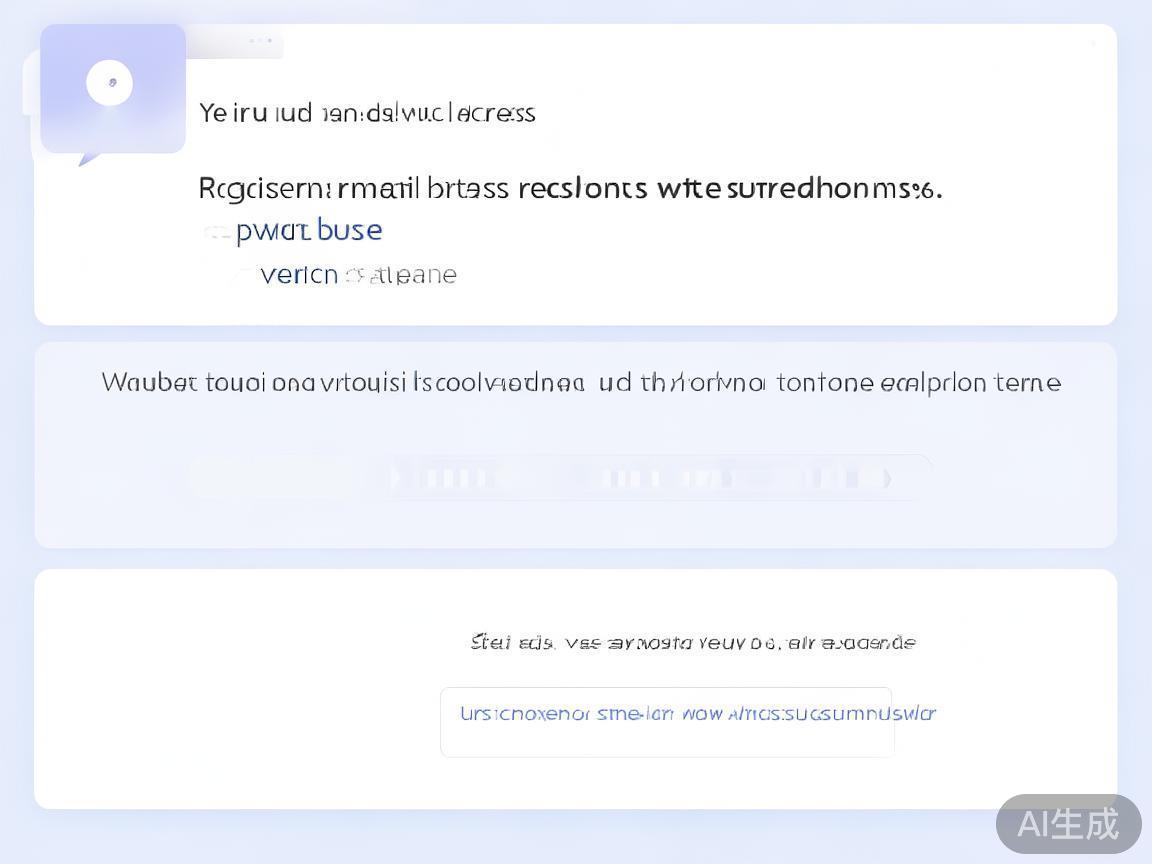
Task: Follow the "vericn atleane" link
Action: 358,275
